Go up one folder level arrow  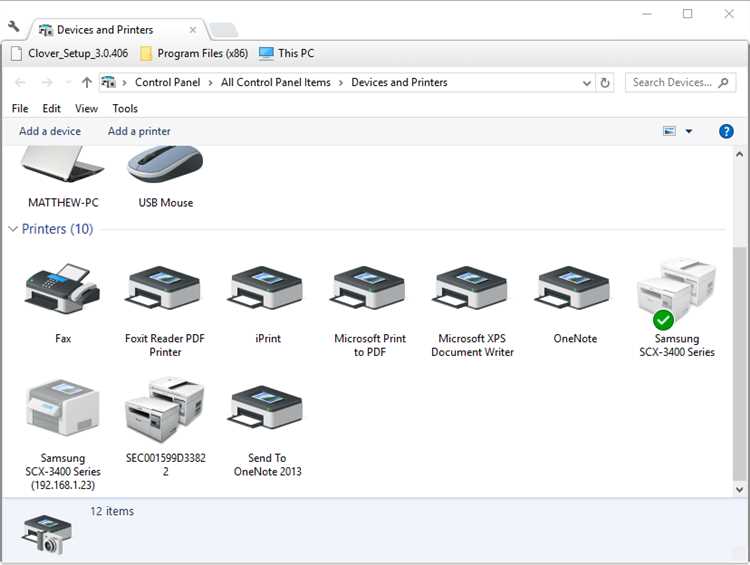pos(87,83)
